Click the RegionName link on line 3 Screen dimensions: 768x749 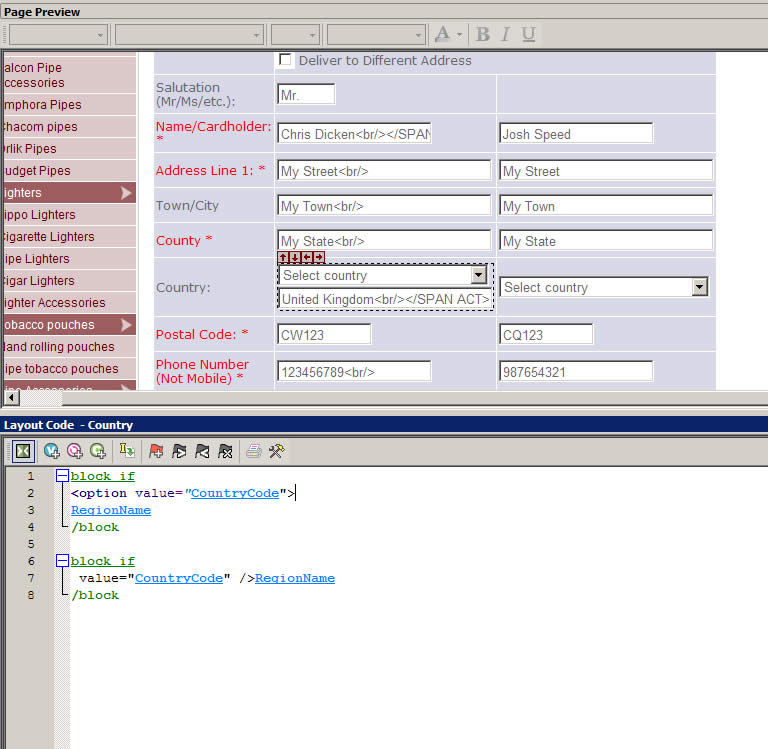111,510
